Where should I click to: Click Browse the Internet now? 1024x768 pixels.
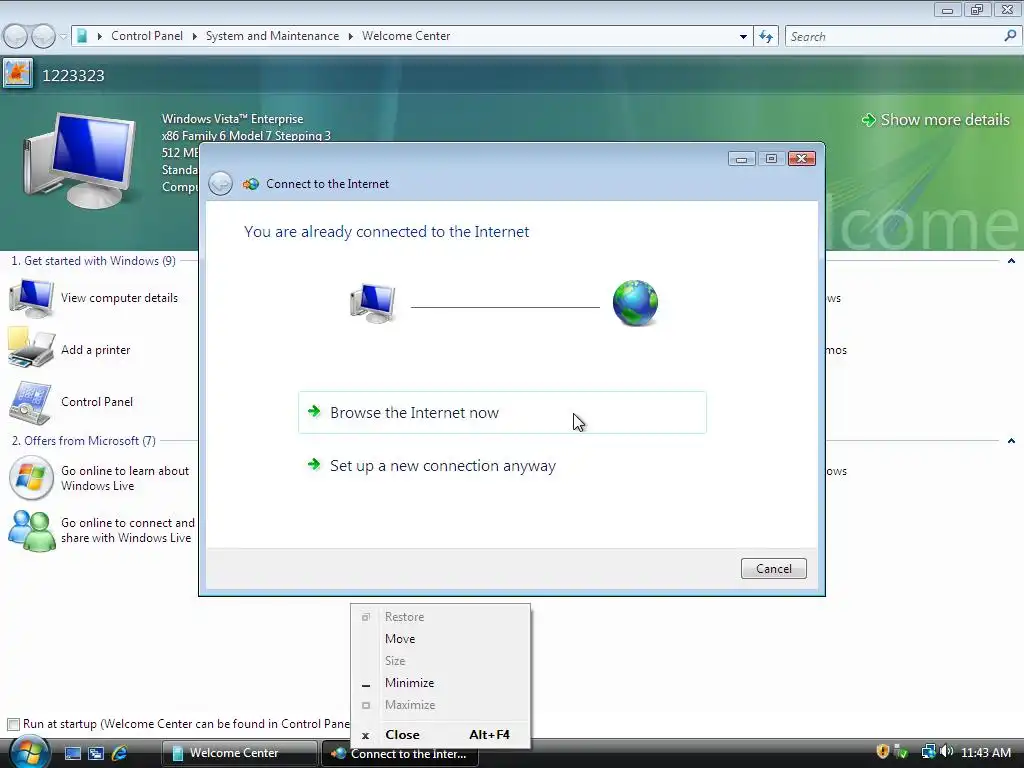pyautogui.click(x=502, y=412)
